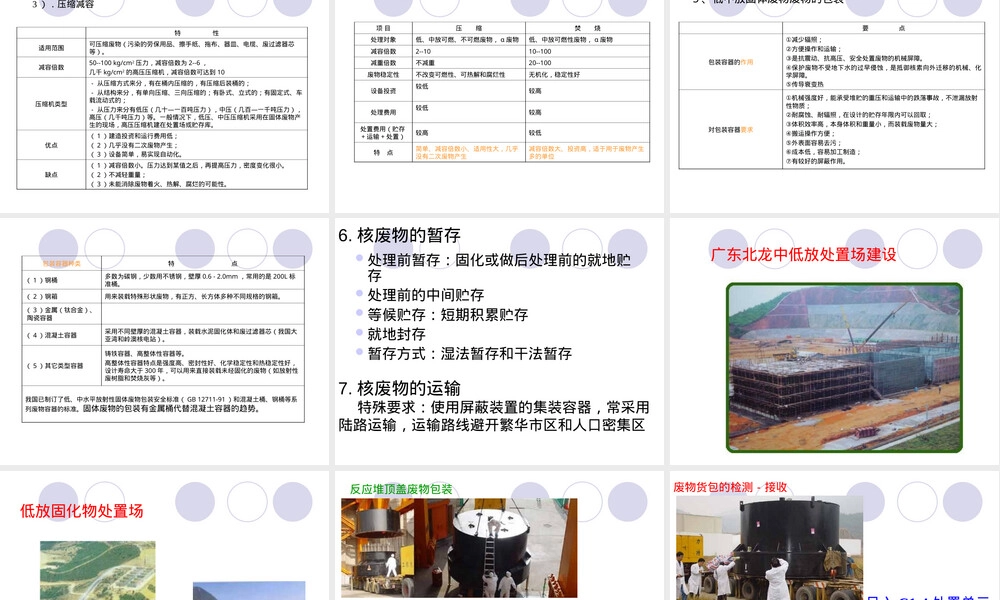Click the 包装容器的作用 cell

click(730, 62)
